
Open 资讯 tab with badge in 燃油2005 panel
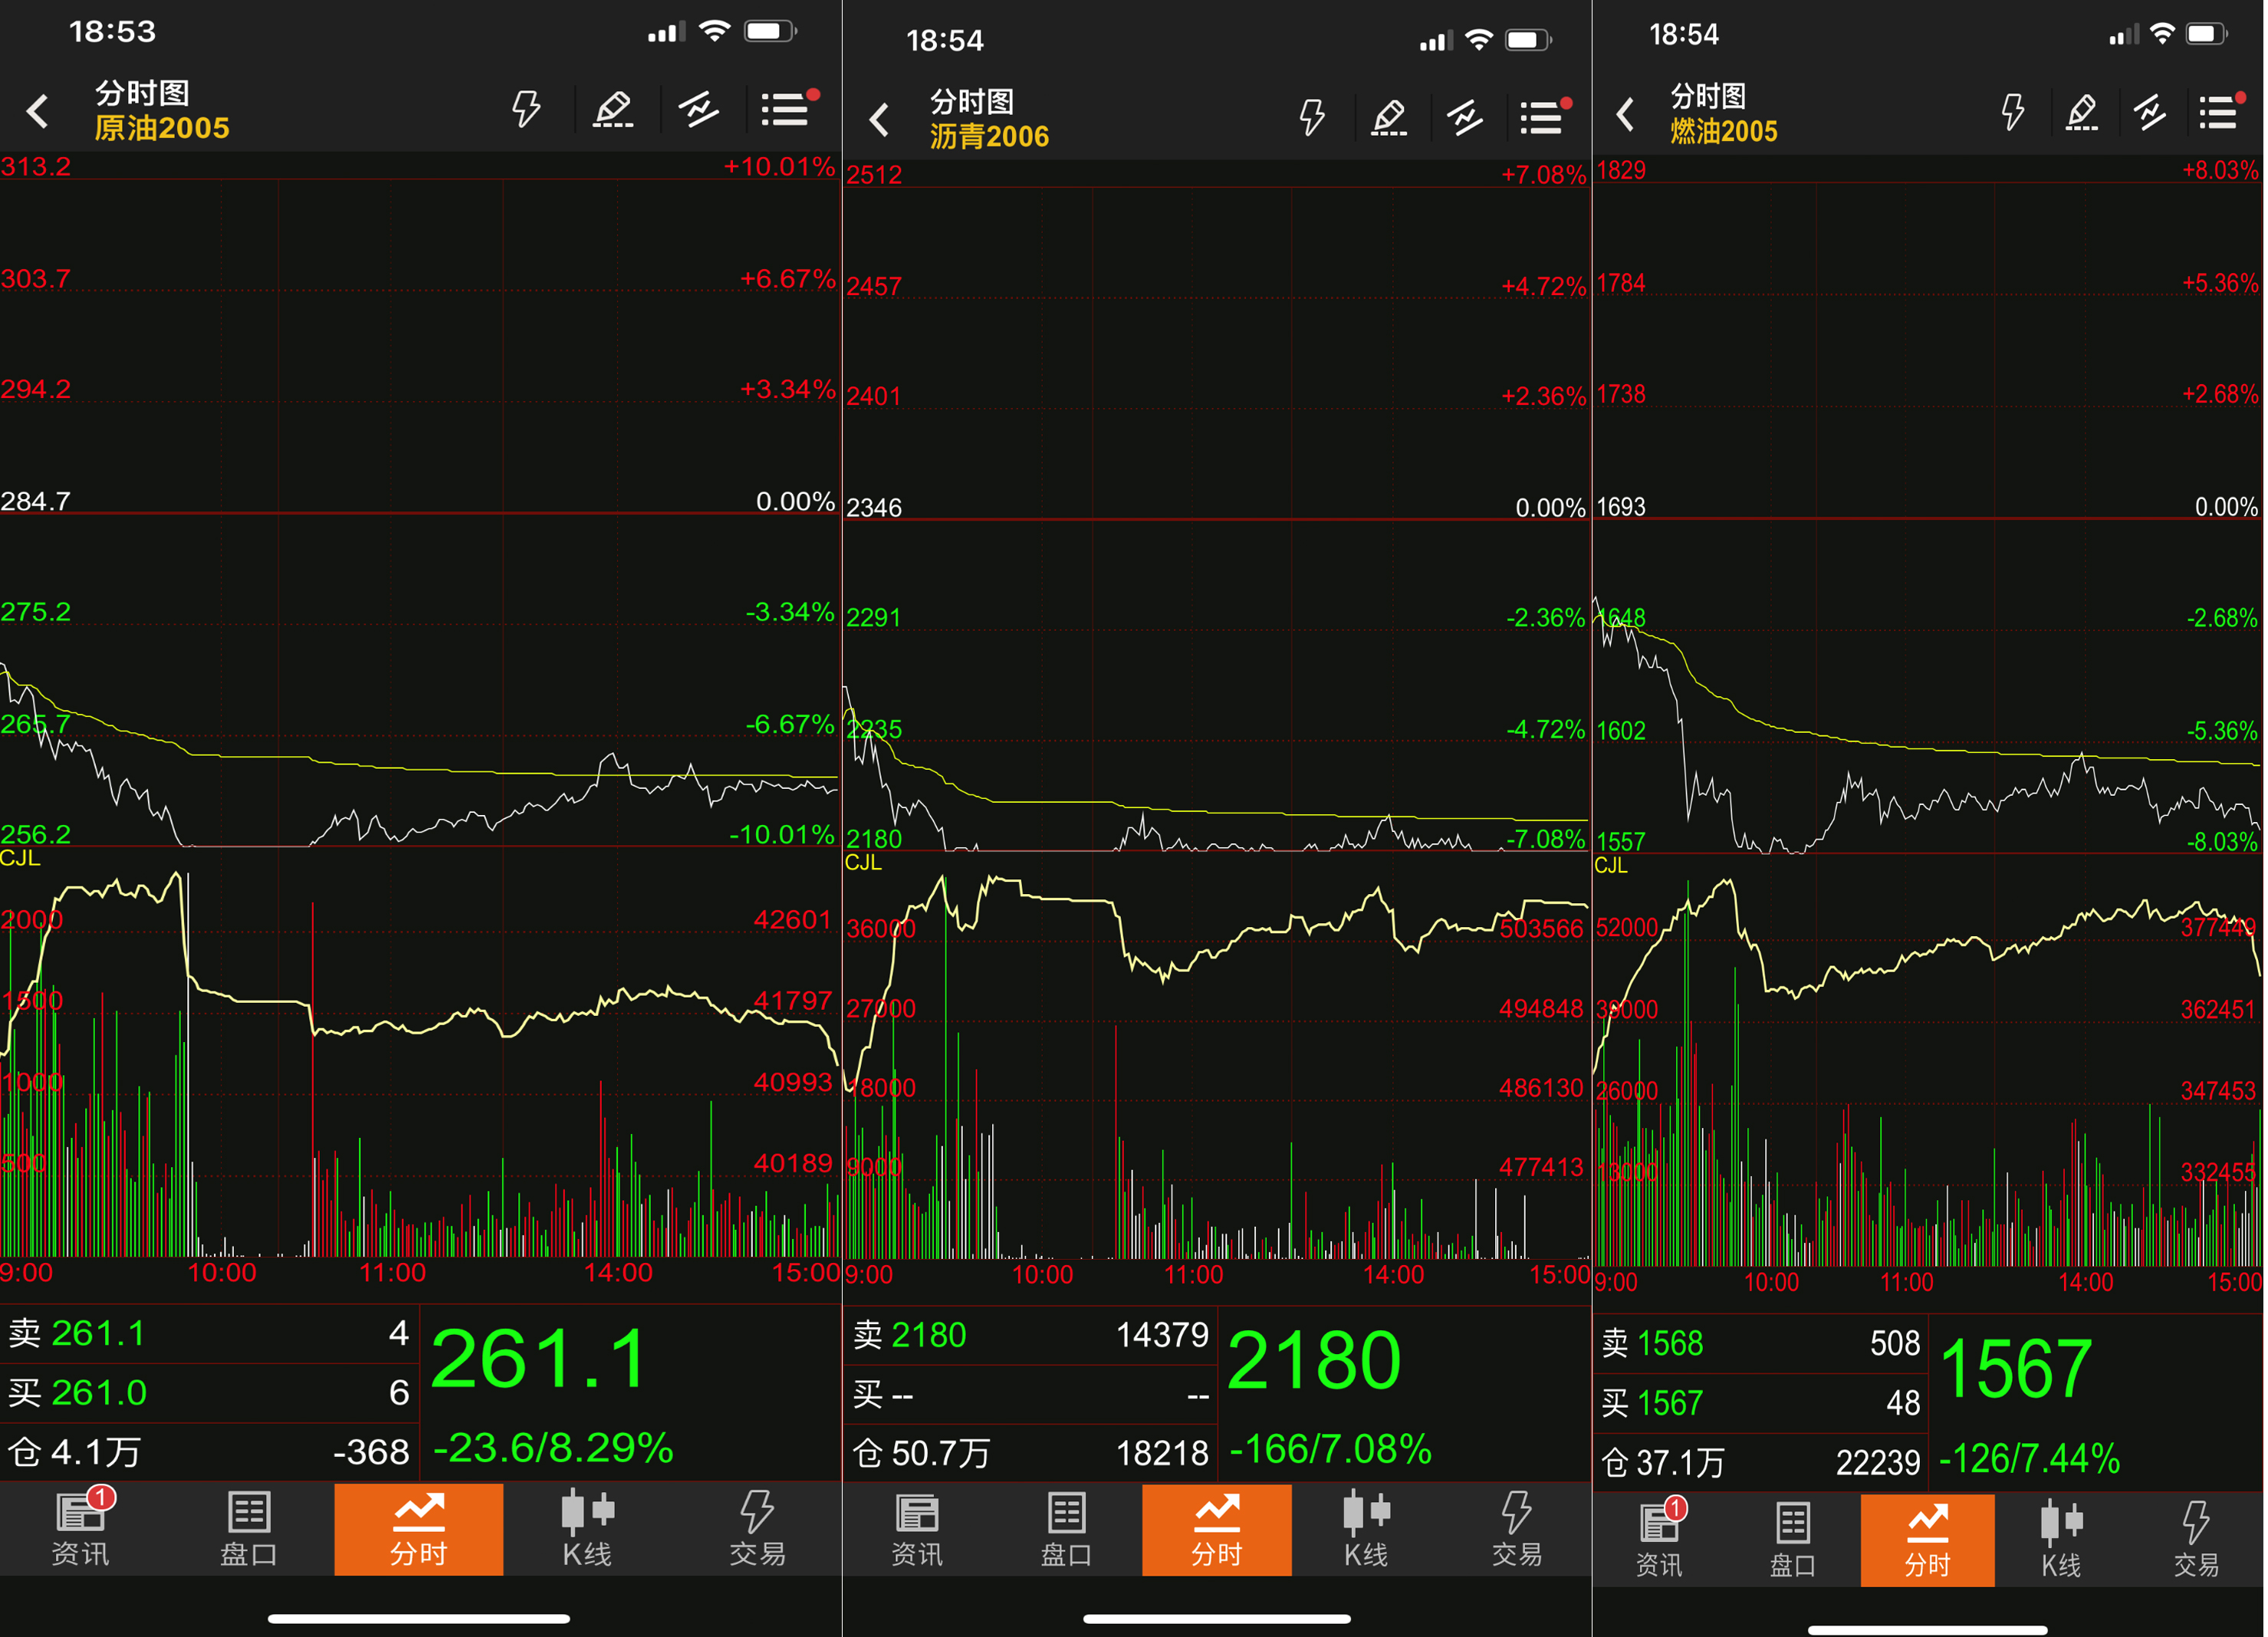point(1660,1538)
